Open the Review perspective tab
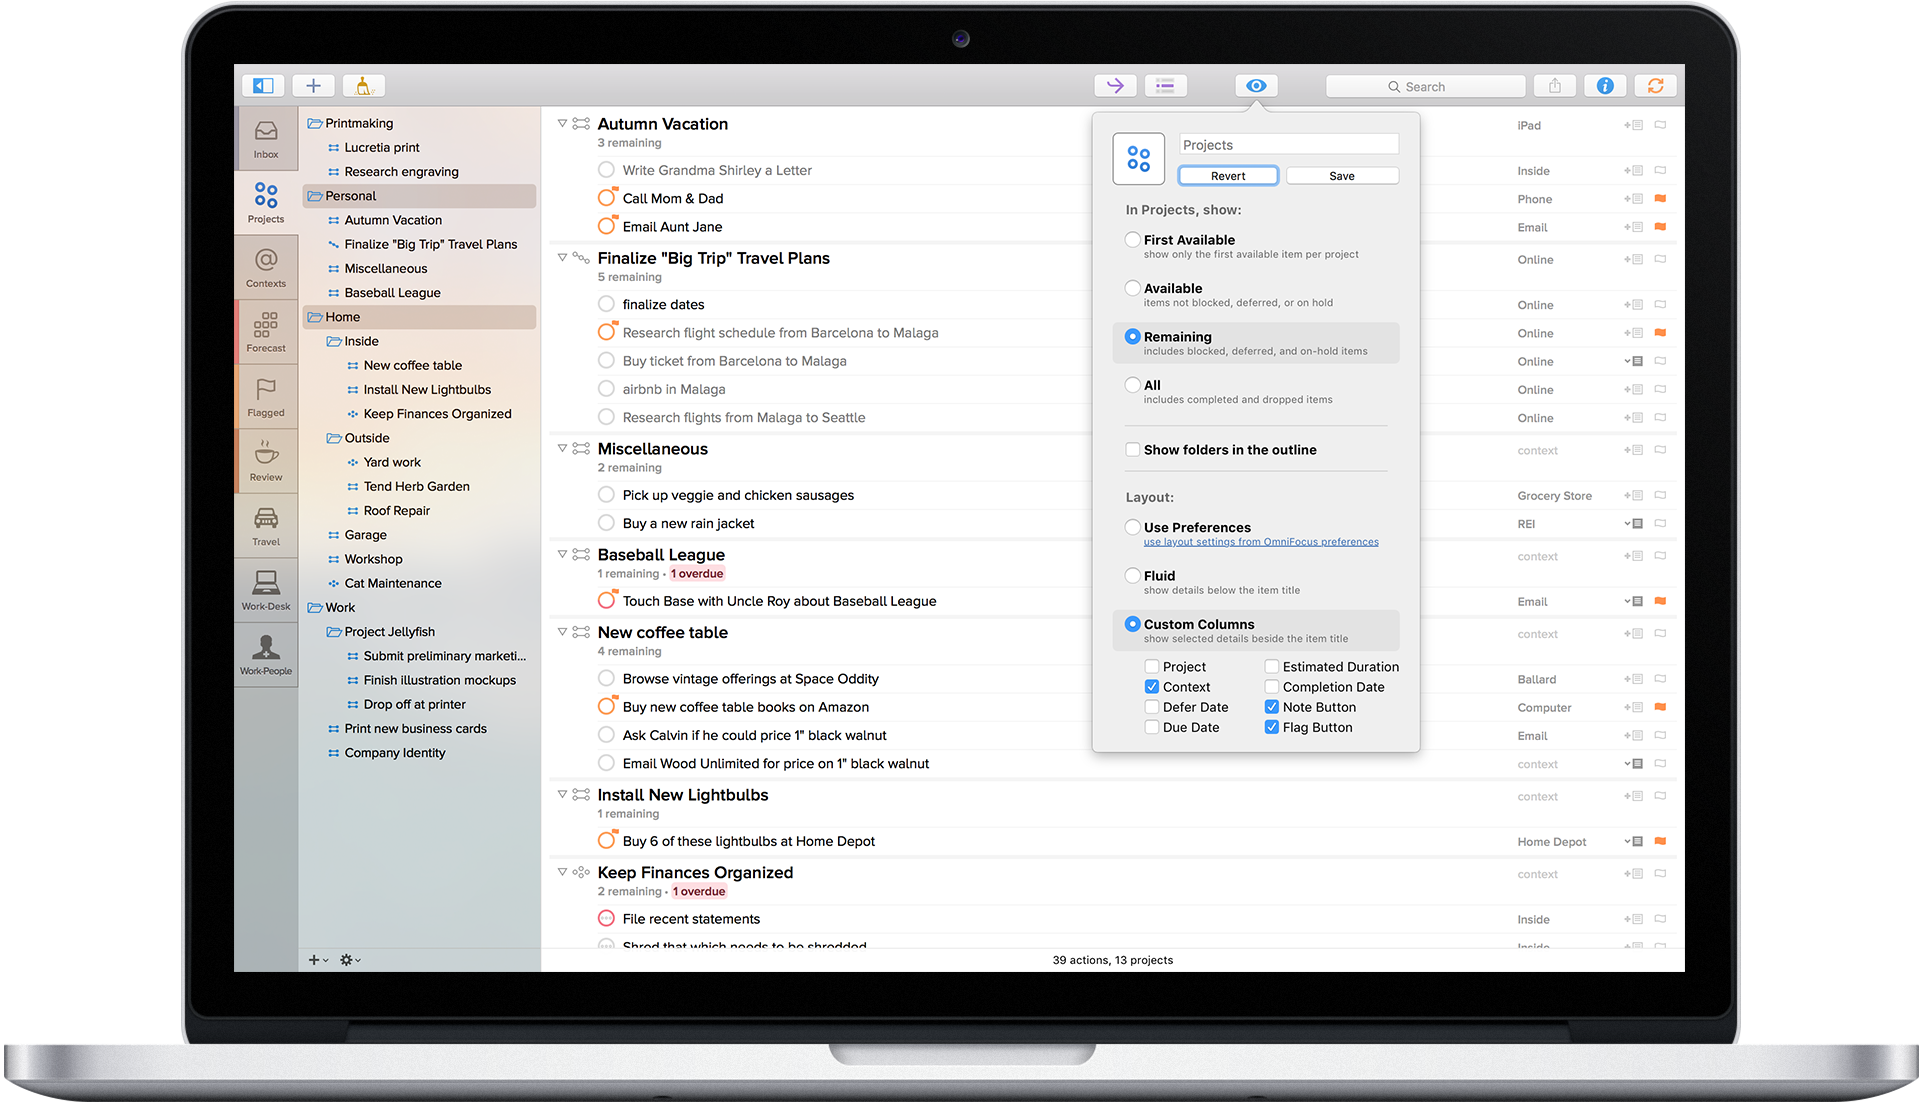This screenshot has width=1920, height=1102. [x=266, y=461]
